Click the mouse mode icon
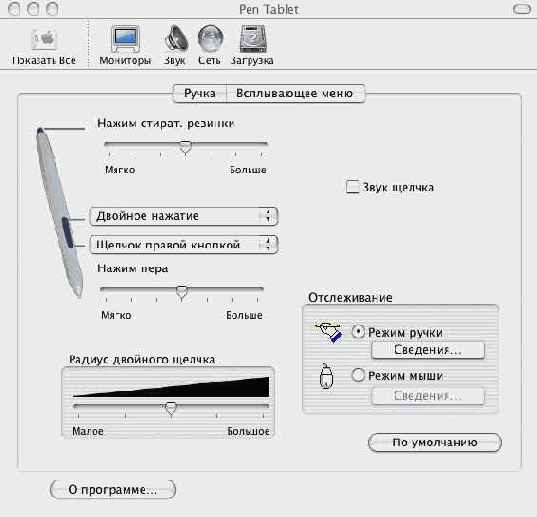Viewport: 537px width, 517px height. pos(326,376)
